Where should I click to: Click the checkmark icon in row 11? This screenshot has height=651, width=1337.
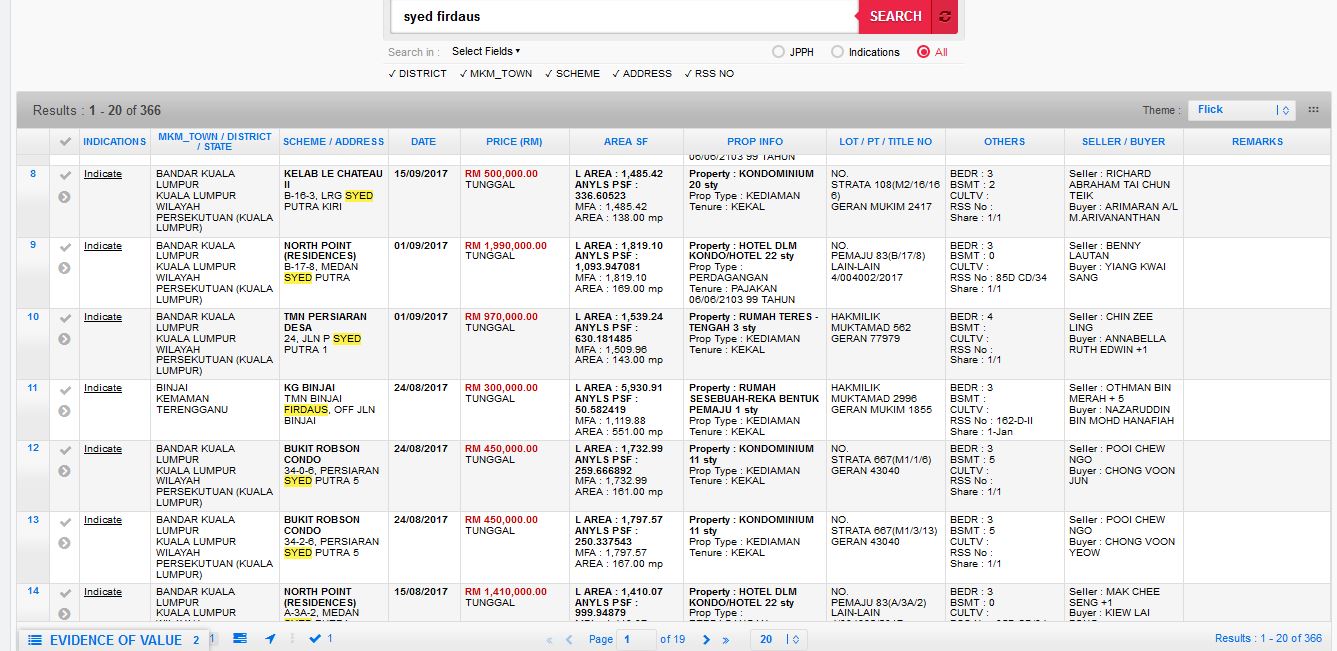pyautogui.click(x=64, y=390)
